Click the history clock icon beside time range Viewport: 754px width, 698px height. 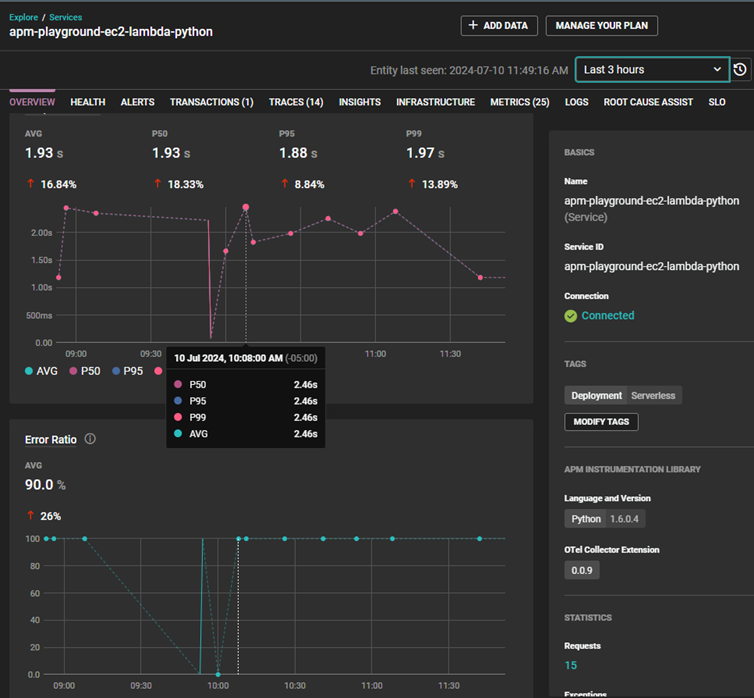(740, 70)
